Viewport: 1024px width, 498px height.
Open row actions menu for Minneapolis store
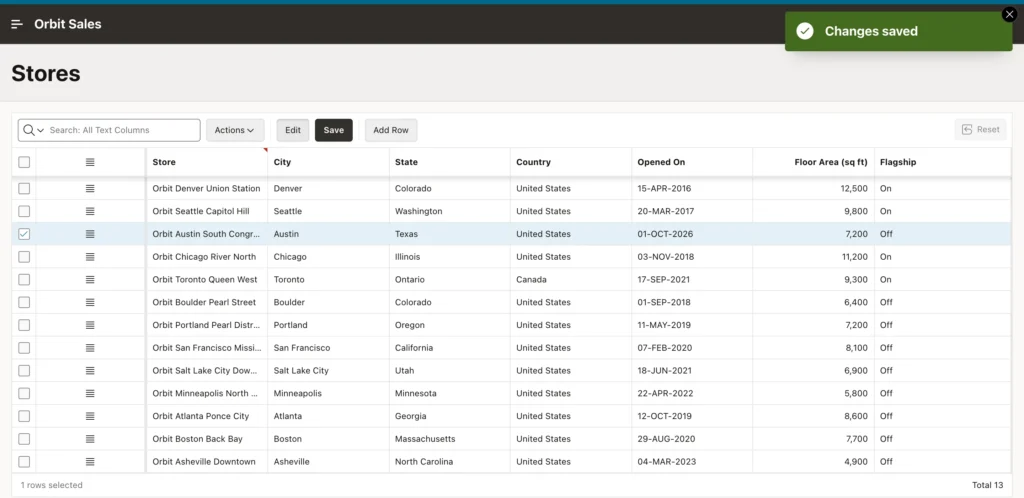pos(90,393)
